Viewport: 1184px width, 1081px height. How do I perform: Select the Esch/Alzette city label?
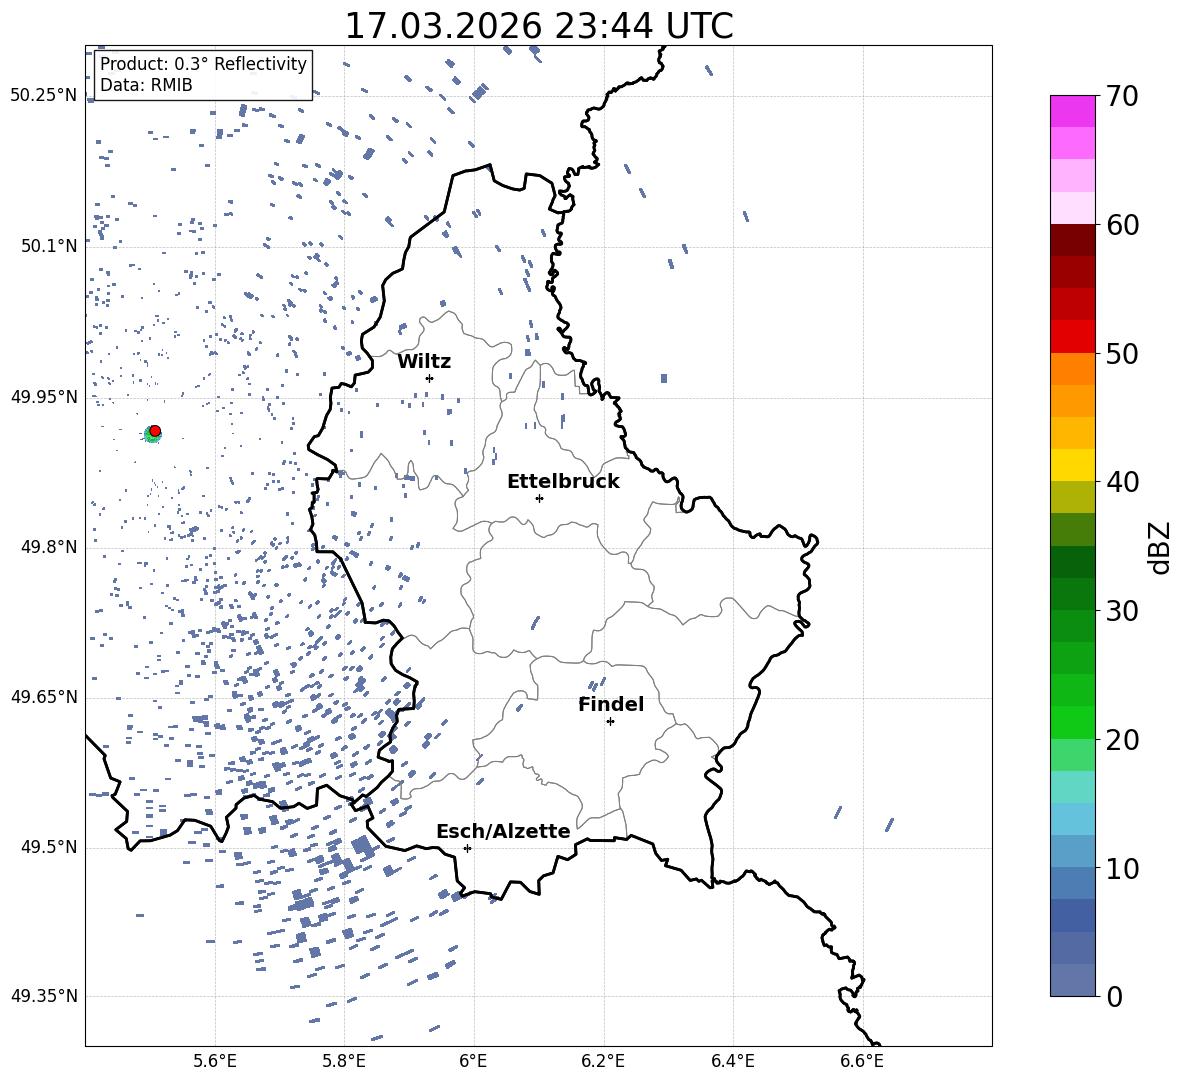(503, 831)
